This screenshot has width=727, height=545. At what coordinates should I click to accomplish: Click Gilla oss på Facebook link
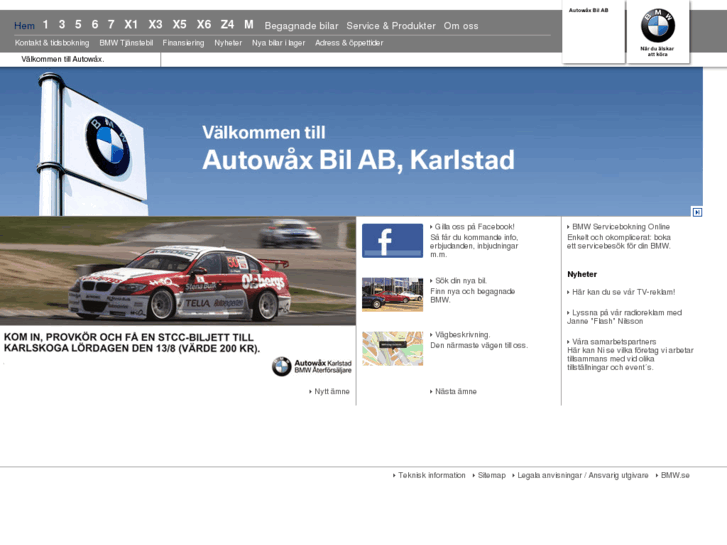pyautogui.click(x=472, y=227)
